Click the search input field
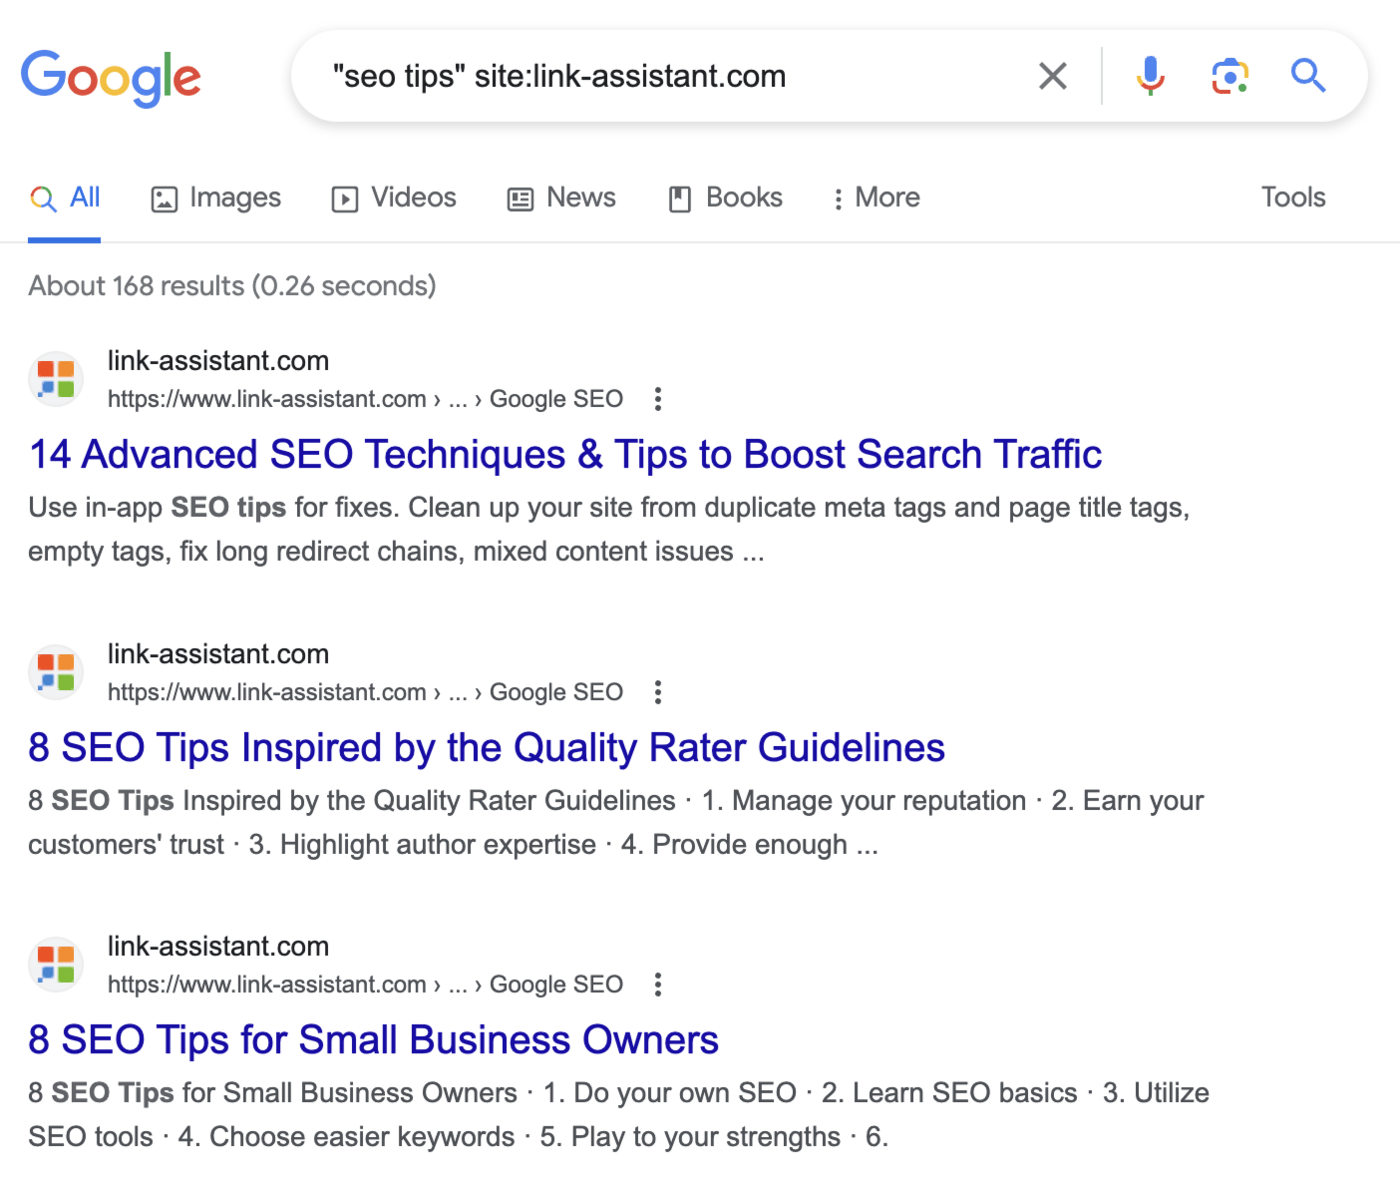The height and width of the screenshot is (1189, 1400). (660, 76)
